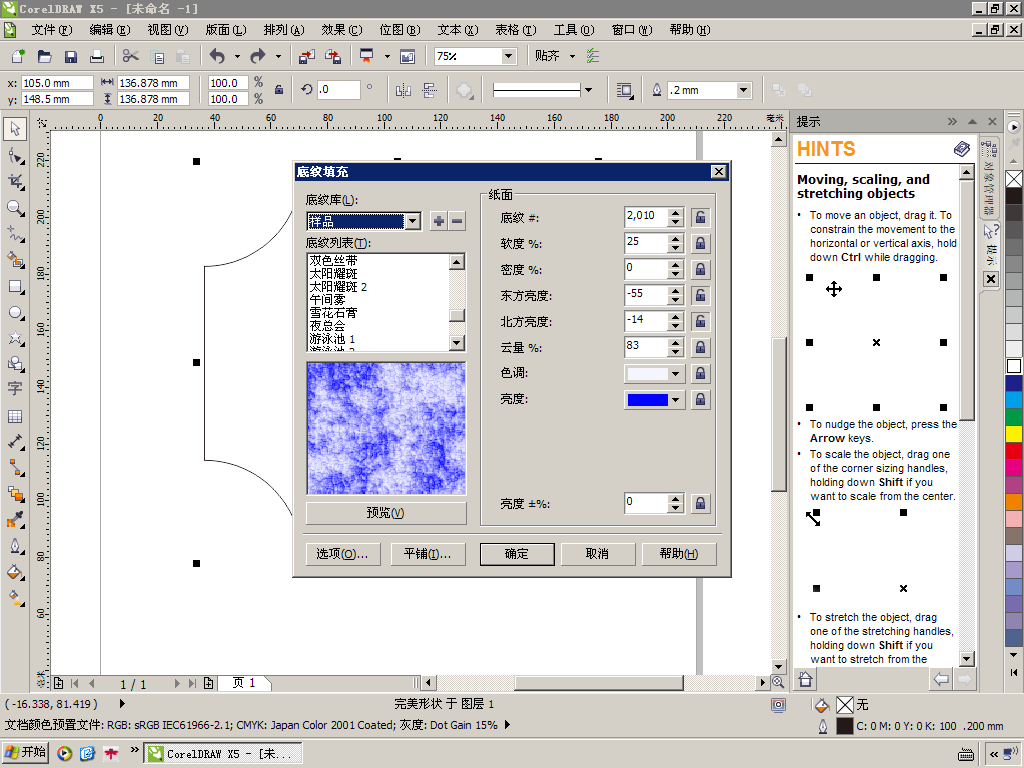The image size is (1024, 768).
Task: Pick the yellow swatch in color palette
Action: tap(1014, 434)
